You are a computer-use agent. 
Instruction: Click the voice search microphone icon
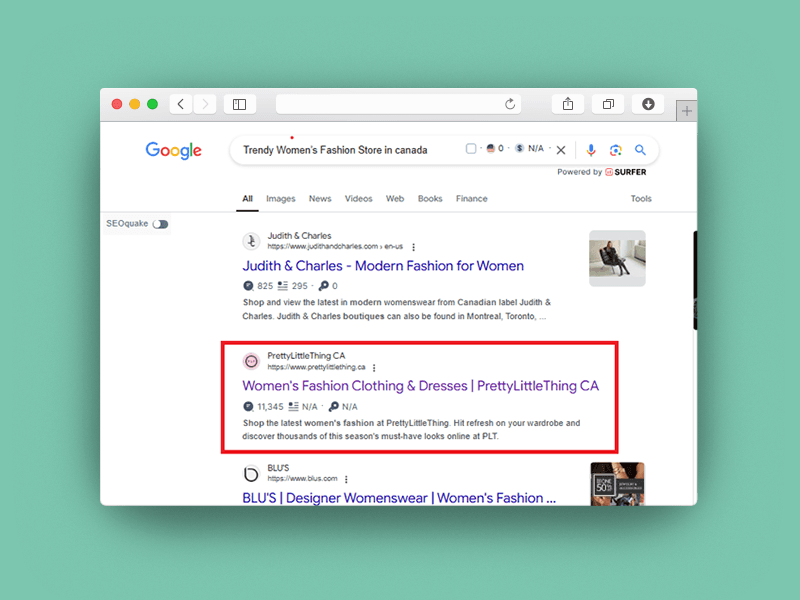590,150
